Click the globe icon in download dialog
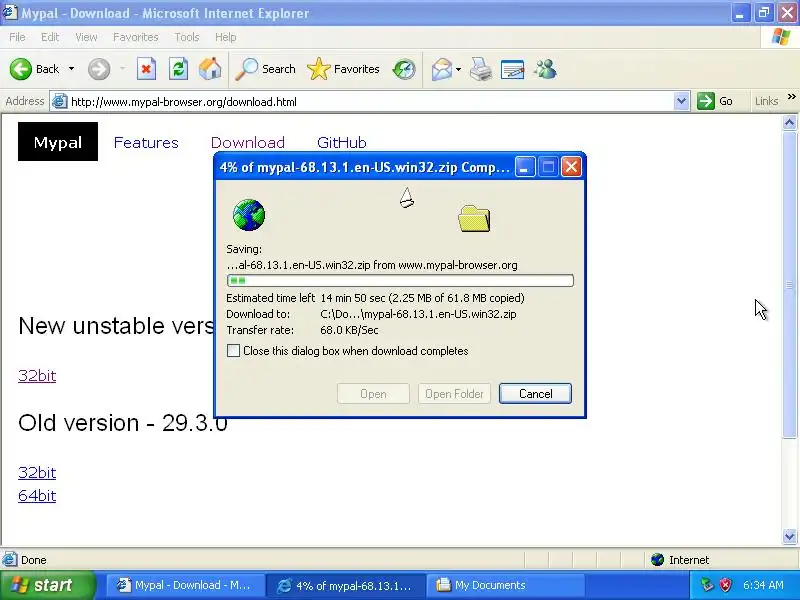 pos(248,215)
